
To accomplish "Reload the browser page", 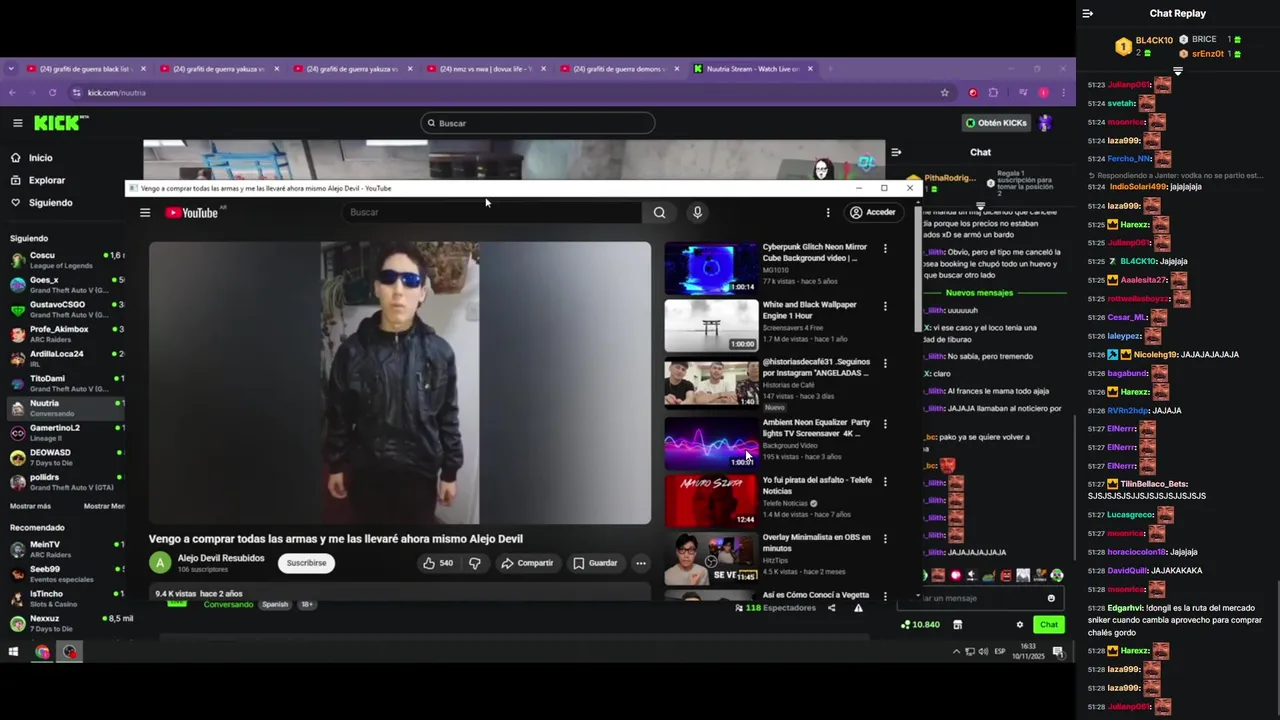I will click(52, 92).
